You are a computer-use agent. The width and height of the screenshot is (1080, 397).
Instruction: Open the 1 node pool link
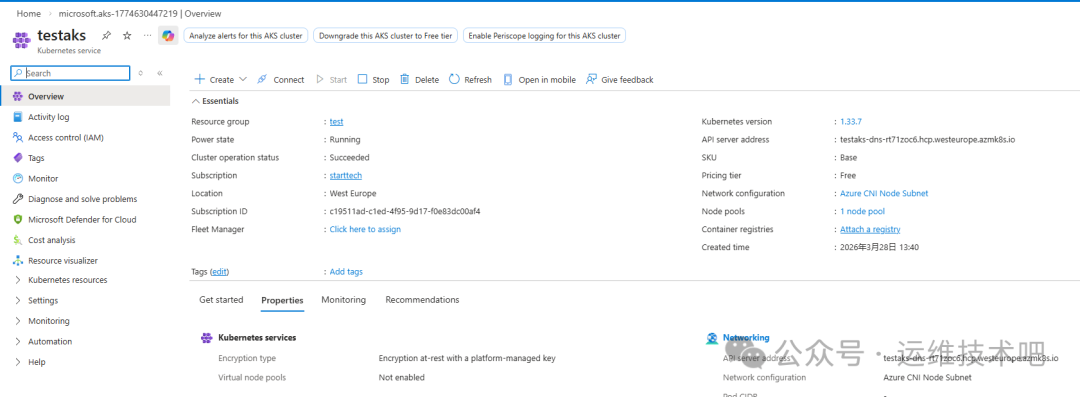coord(862,212)
